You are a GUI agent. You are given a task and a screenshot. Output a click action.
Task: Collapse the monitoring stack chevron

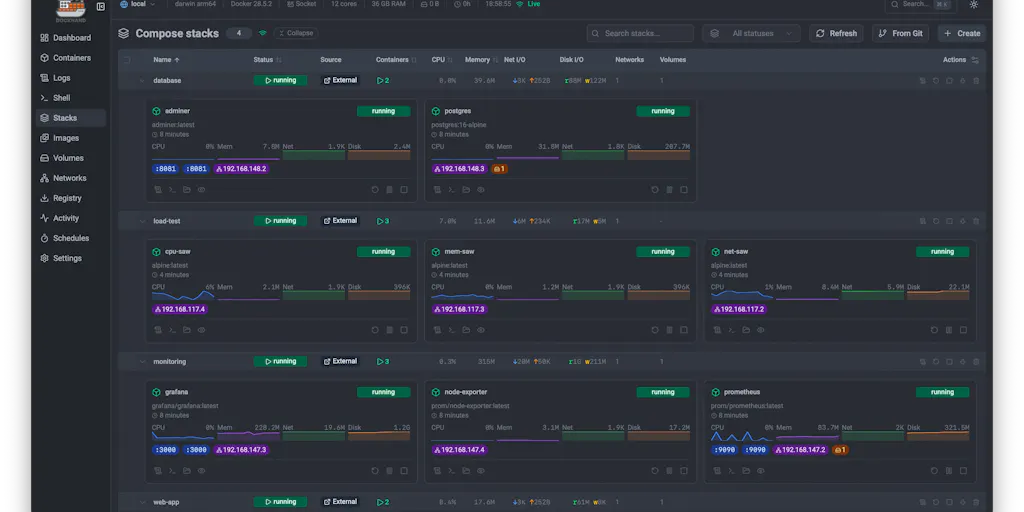pyautogui.click(x=142, y=362)
